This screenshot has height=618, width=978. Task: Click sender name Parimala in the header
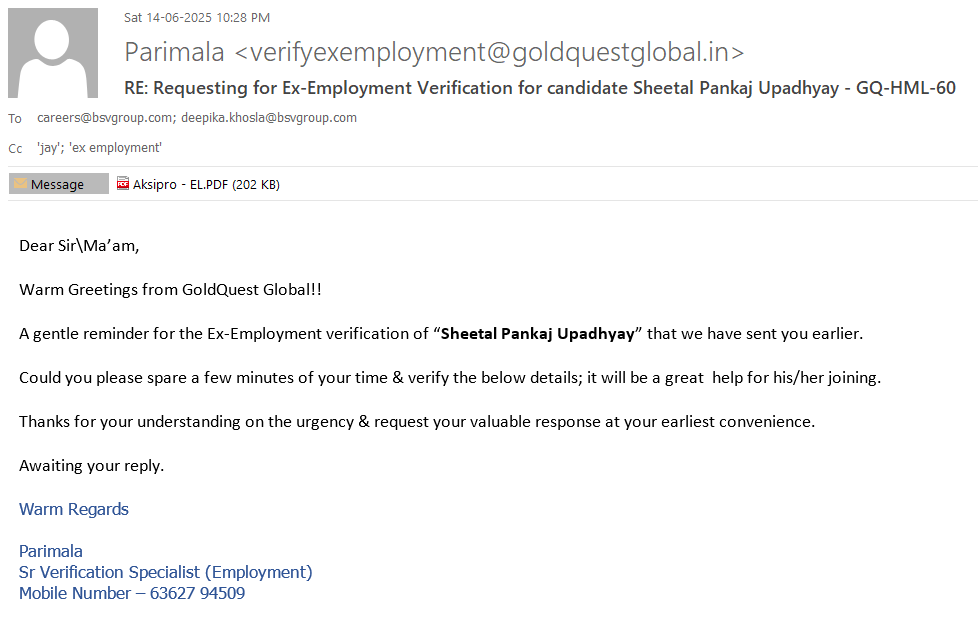coord(174,53)
